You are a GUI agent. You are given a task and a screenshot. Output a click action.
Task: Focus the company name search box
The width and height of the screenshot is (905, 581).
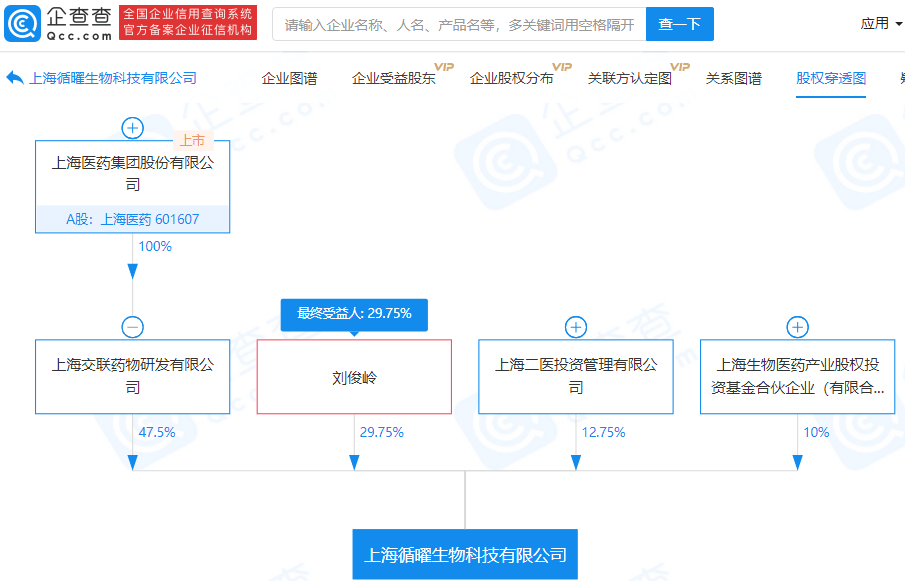pos(459,24)
